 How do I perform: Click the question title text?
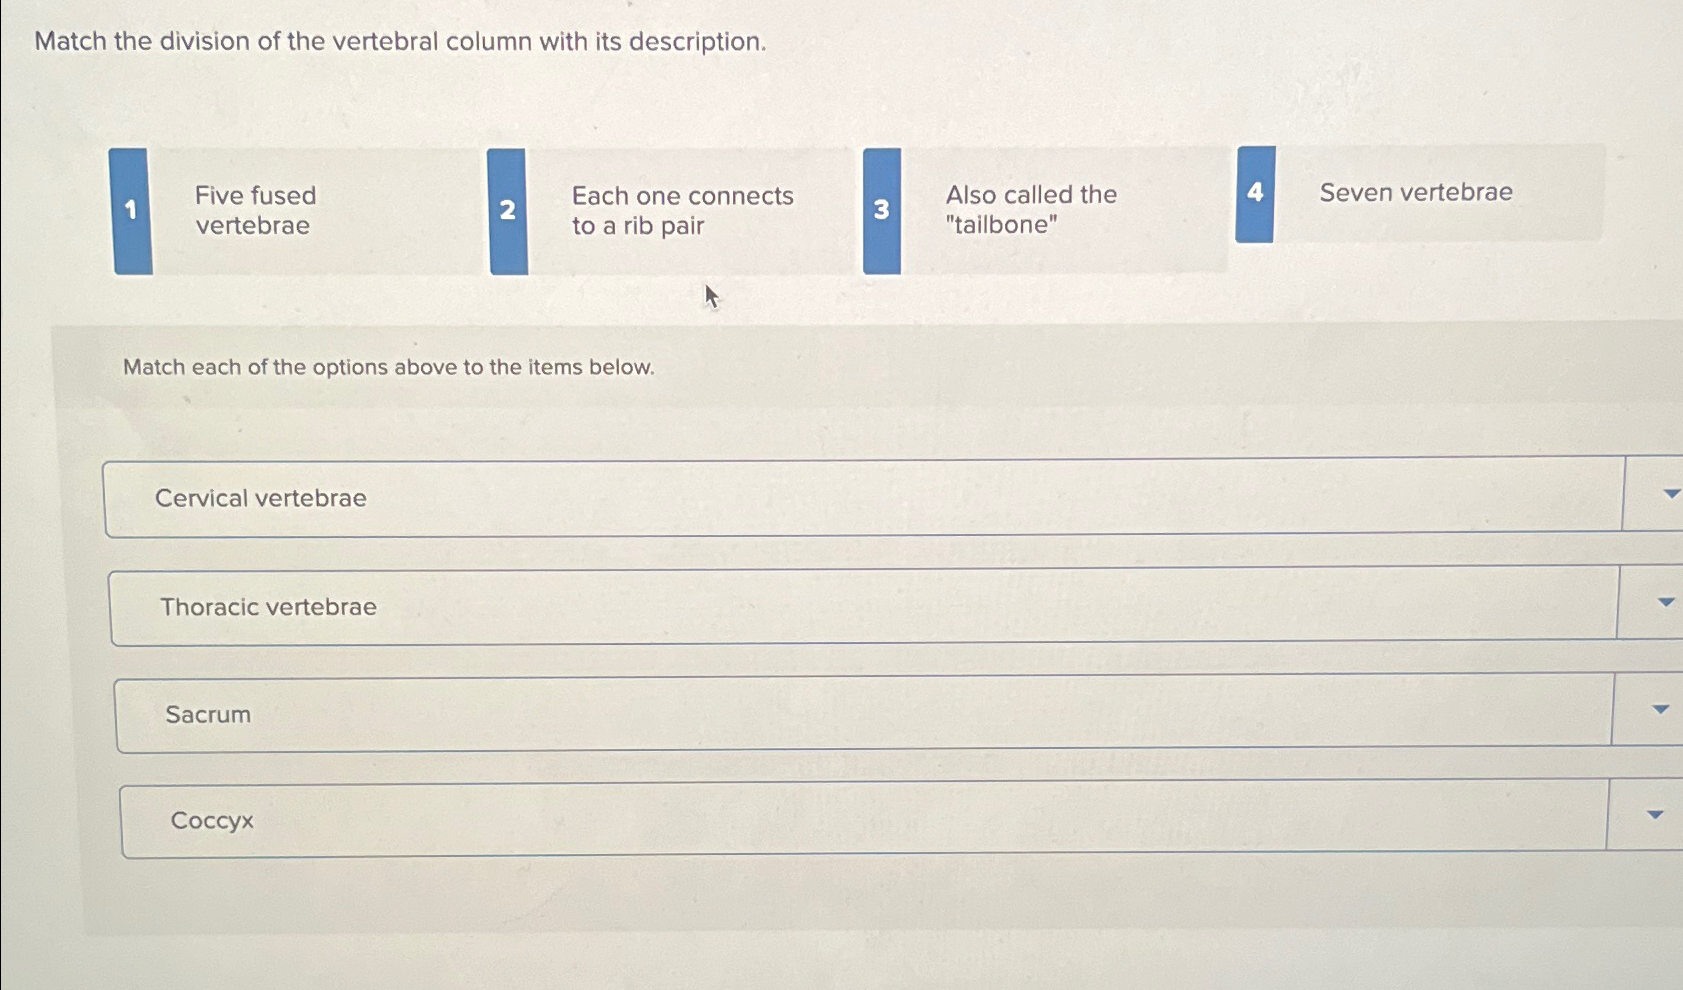(x=400, y=42)
